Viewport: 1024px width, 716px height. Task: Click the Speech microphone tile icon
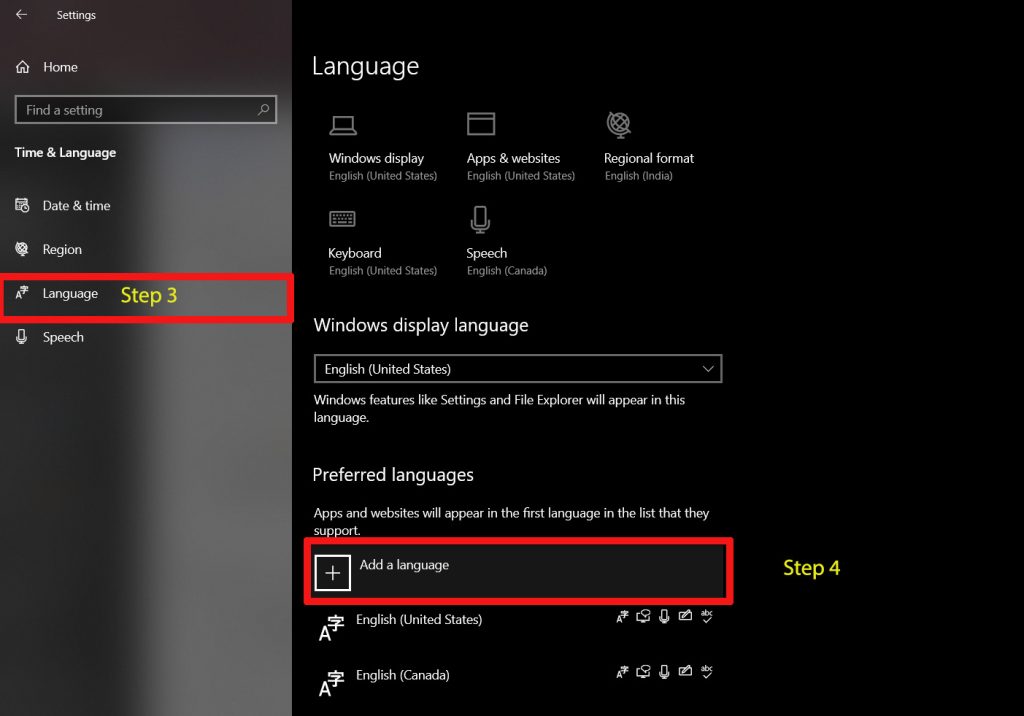point(480,220)
